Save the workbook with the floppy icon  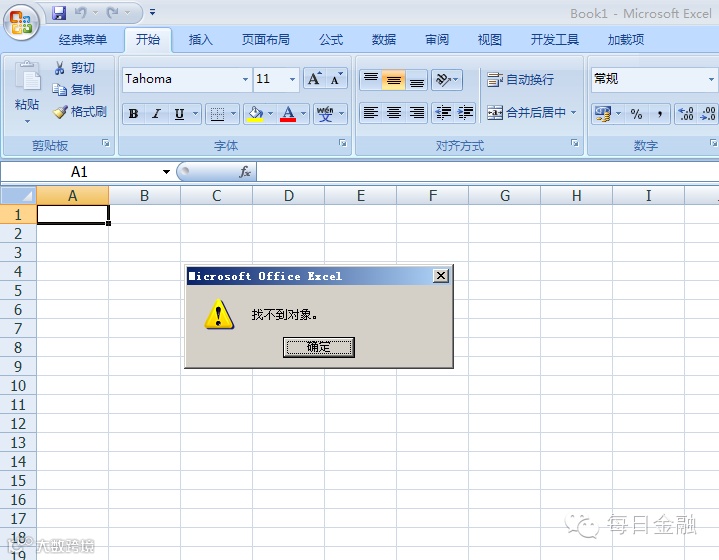(x=59, y=13)
